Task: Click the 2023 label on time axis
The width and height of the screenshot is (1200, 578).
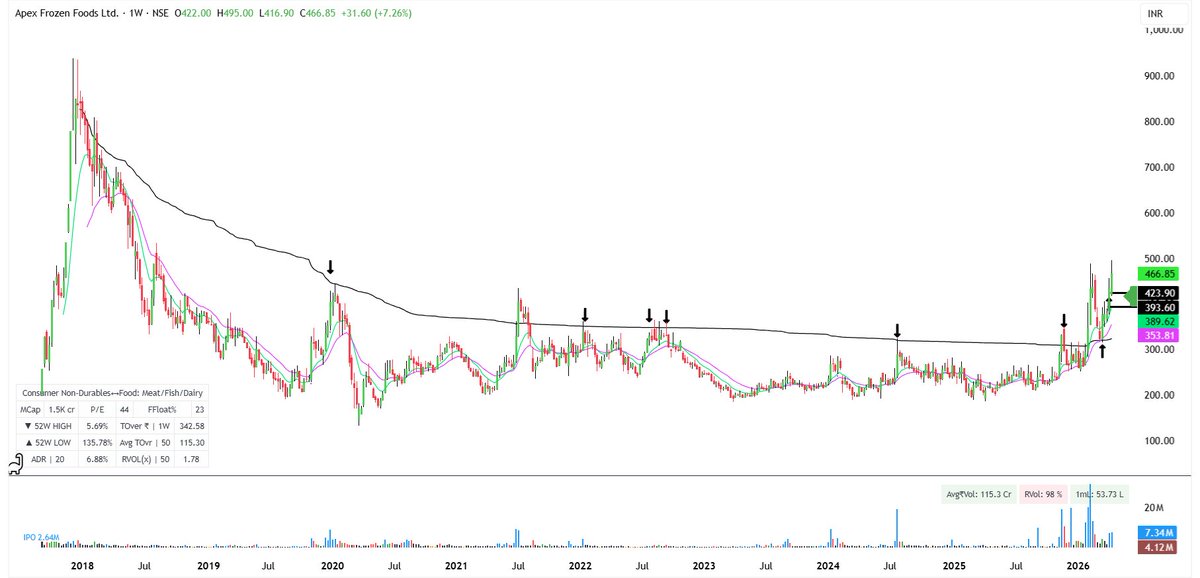Action: (703, 568)
